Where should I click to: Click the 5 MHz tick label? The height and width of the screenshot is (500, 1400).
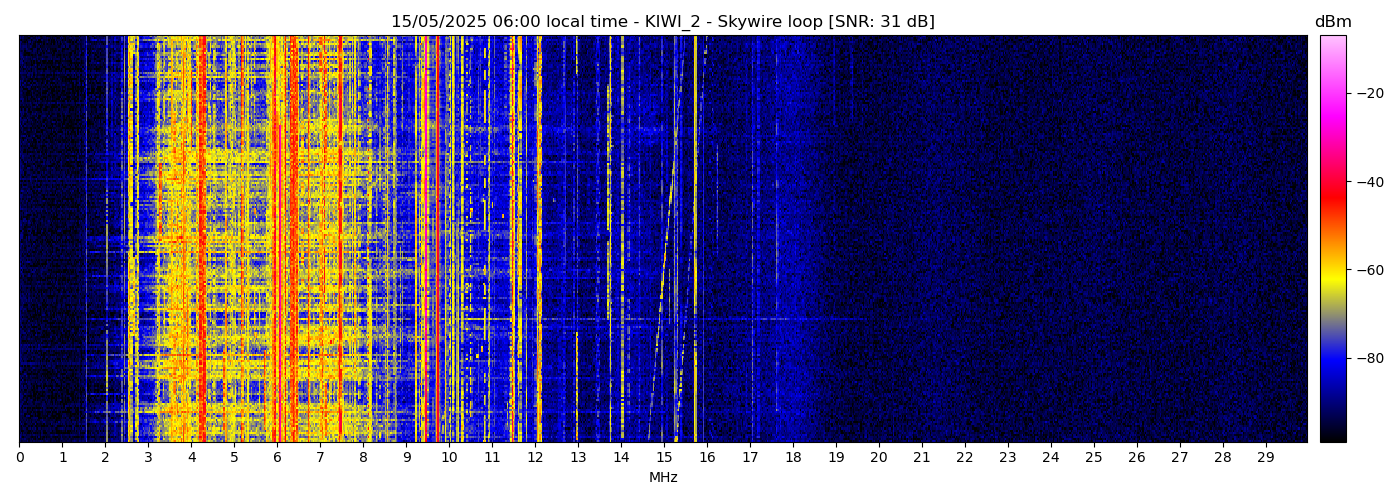click(x=234, y=457)
